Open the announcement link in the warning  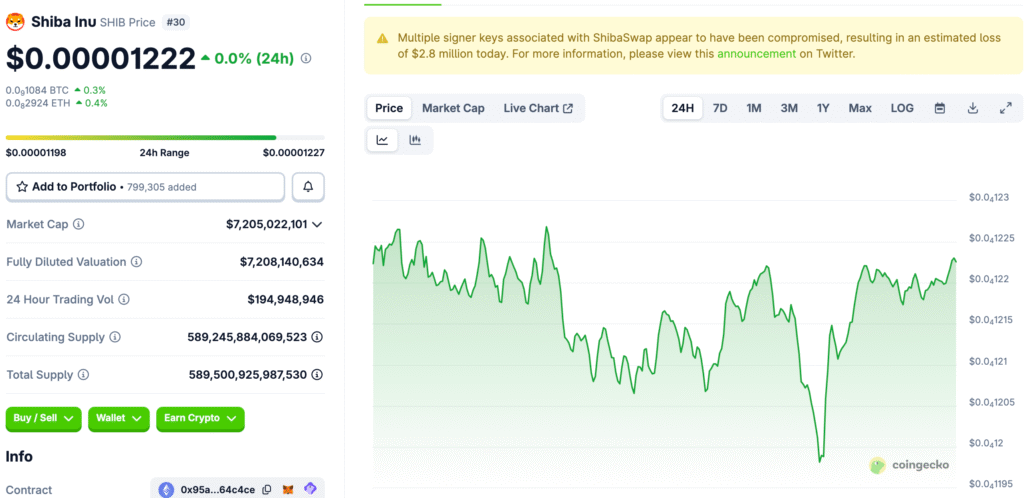(757, 54)
